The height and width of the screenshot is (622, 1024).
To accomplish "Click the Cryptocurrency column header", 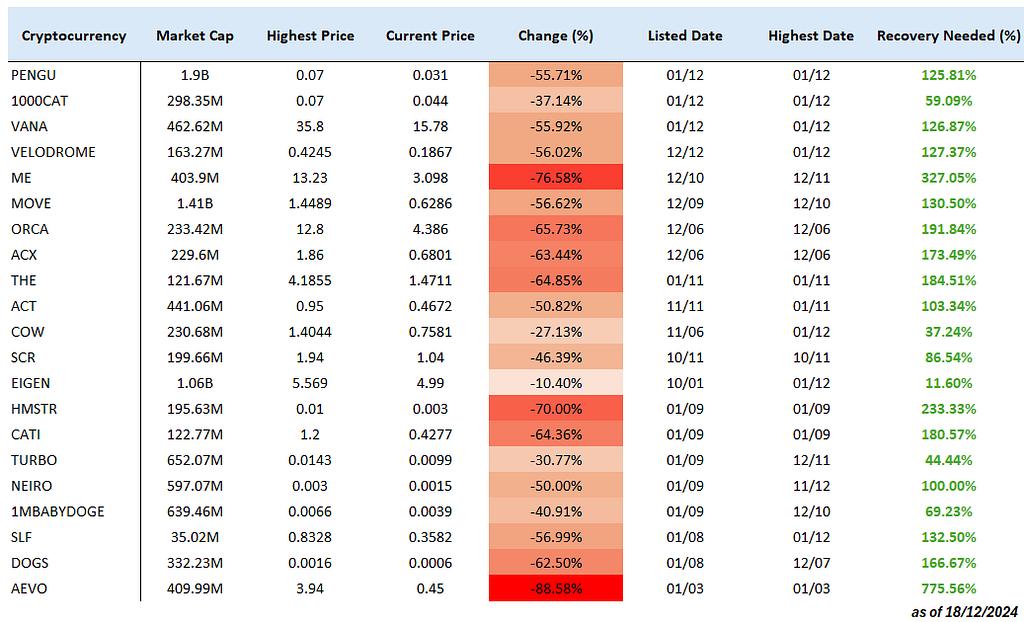I will [x=74, y=36].
